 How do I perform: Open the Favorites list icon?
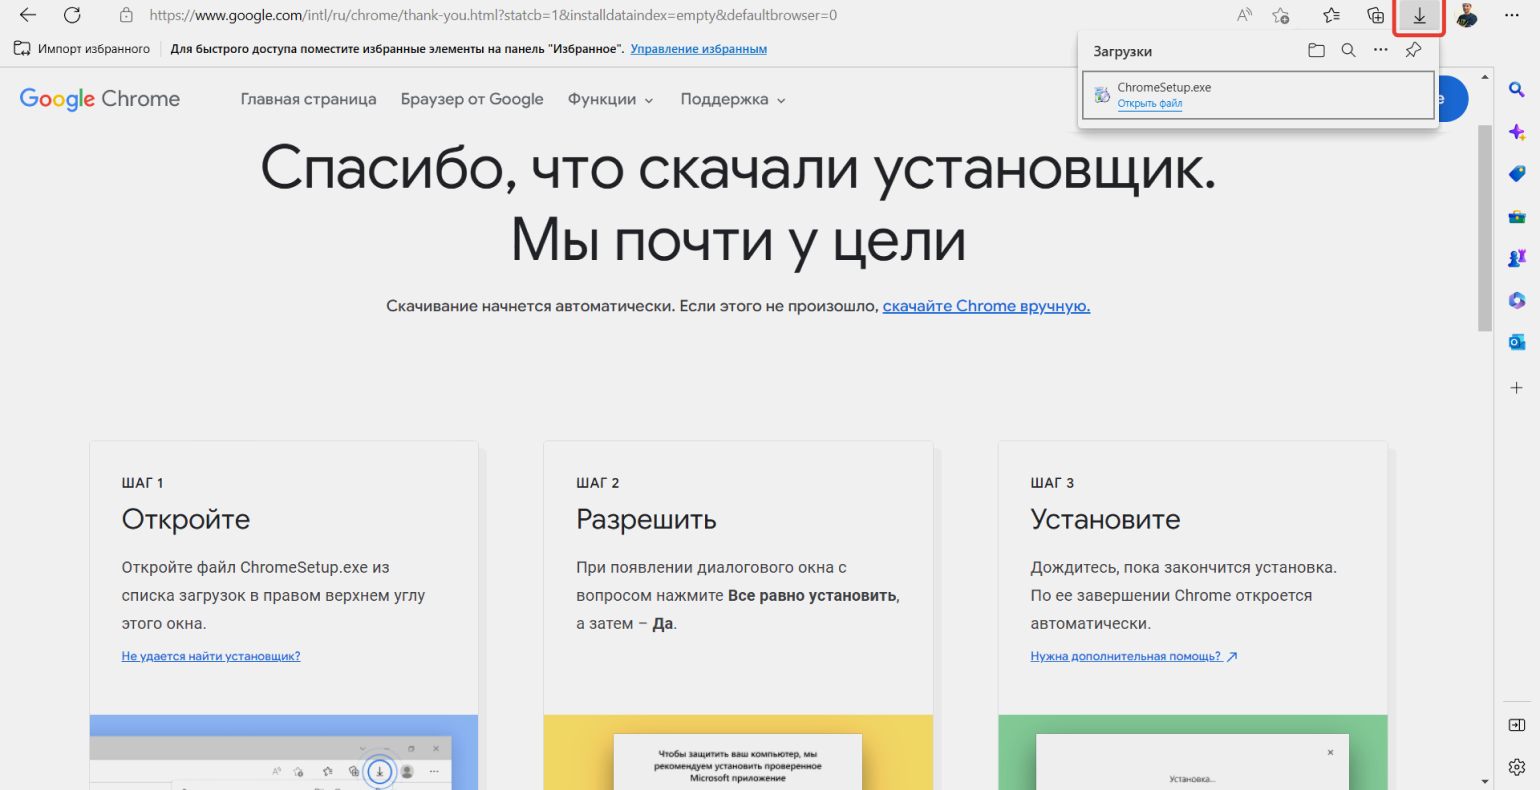click(1331, 15)
